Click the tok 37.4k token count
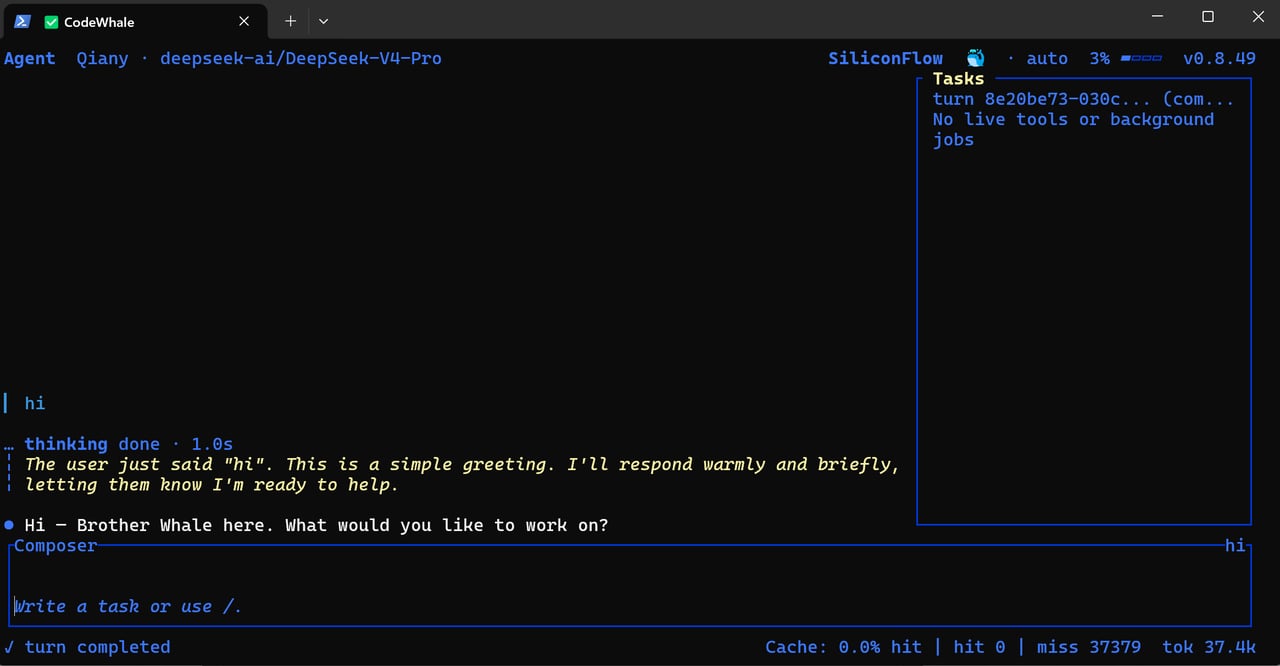The image size is (1280, 666). (x=1209, y=647)
